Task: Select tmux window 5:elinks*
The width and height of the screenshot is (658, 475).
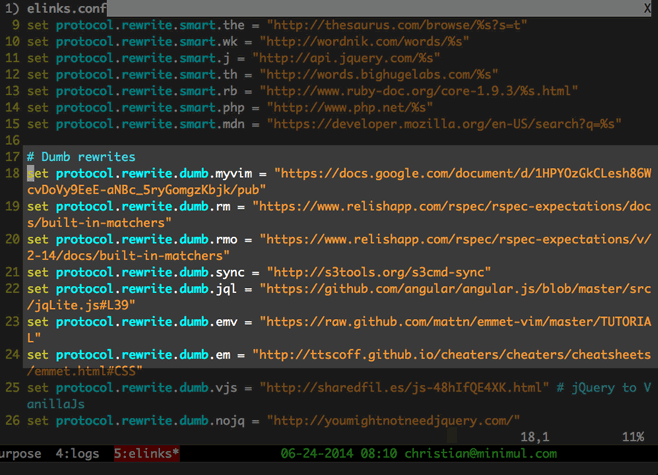Action: tap(146, 454)
